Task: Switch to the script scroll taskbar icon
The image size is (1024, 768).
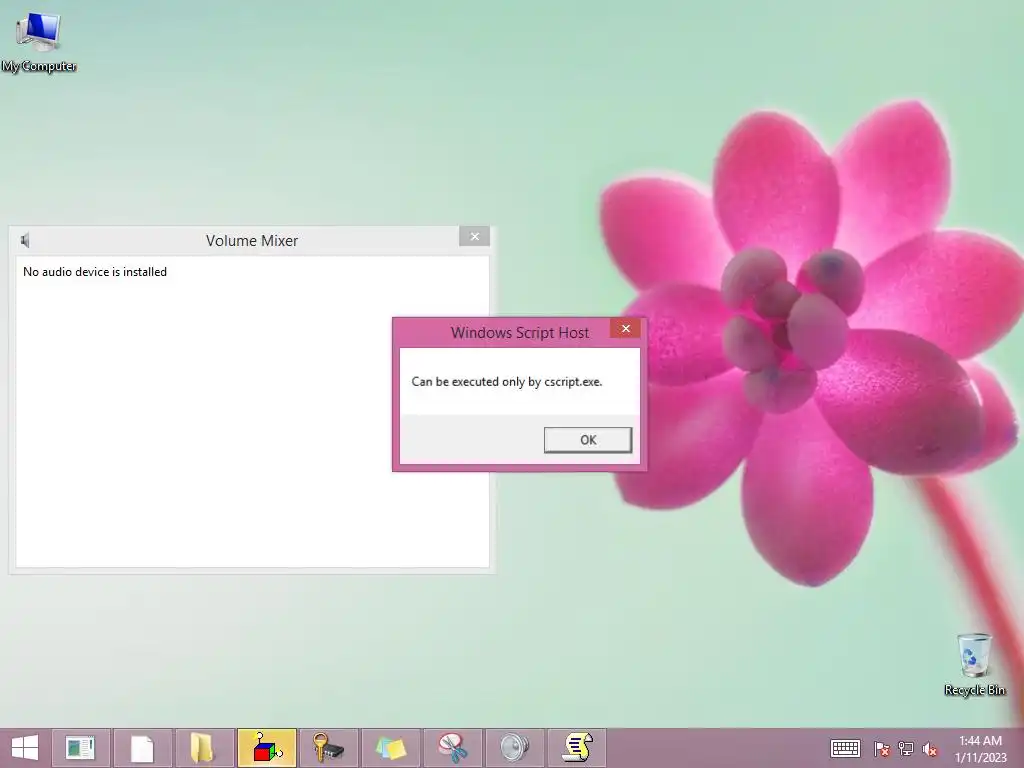Action: (x=577, y=748)
